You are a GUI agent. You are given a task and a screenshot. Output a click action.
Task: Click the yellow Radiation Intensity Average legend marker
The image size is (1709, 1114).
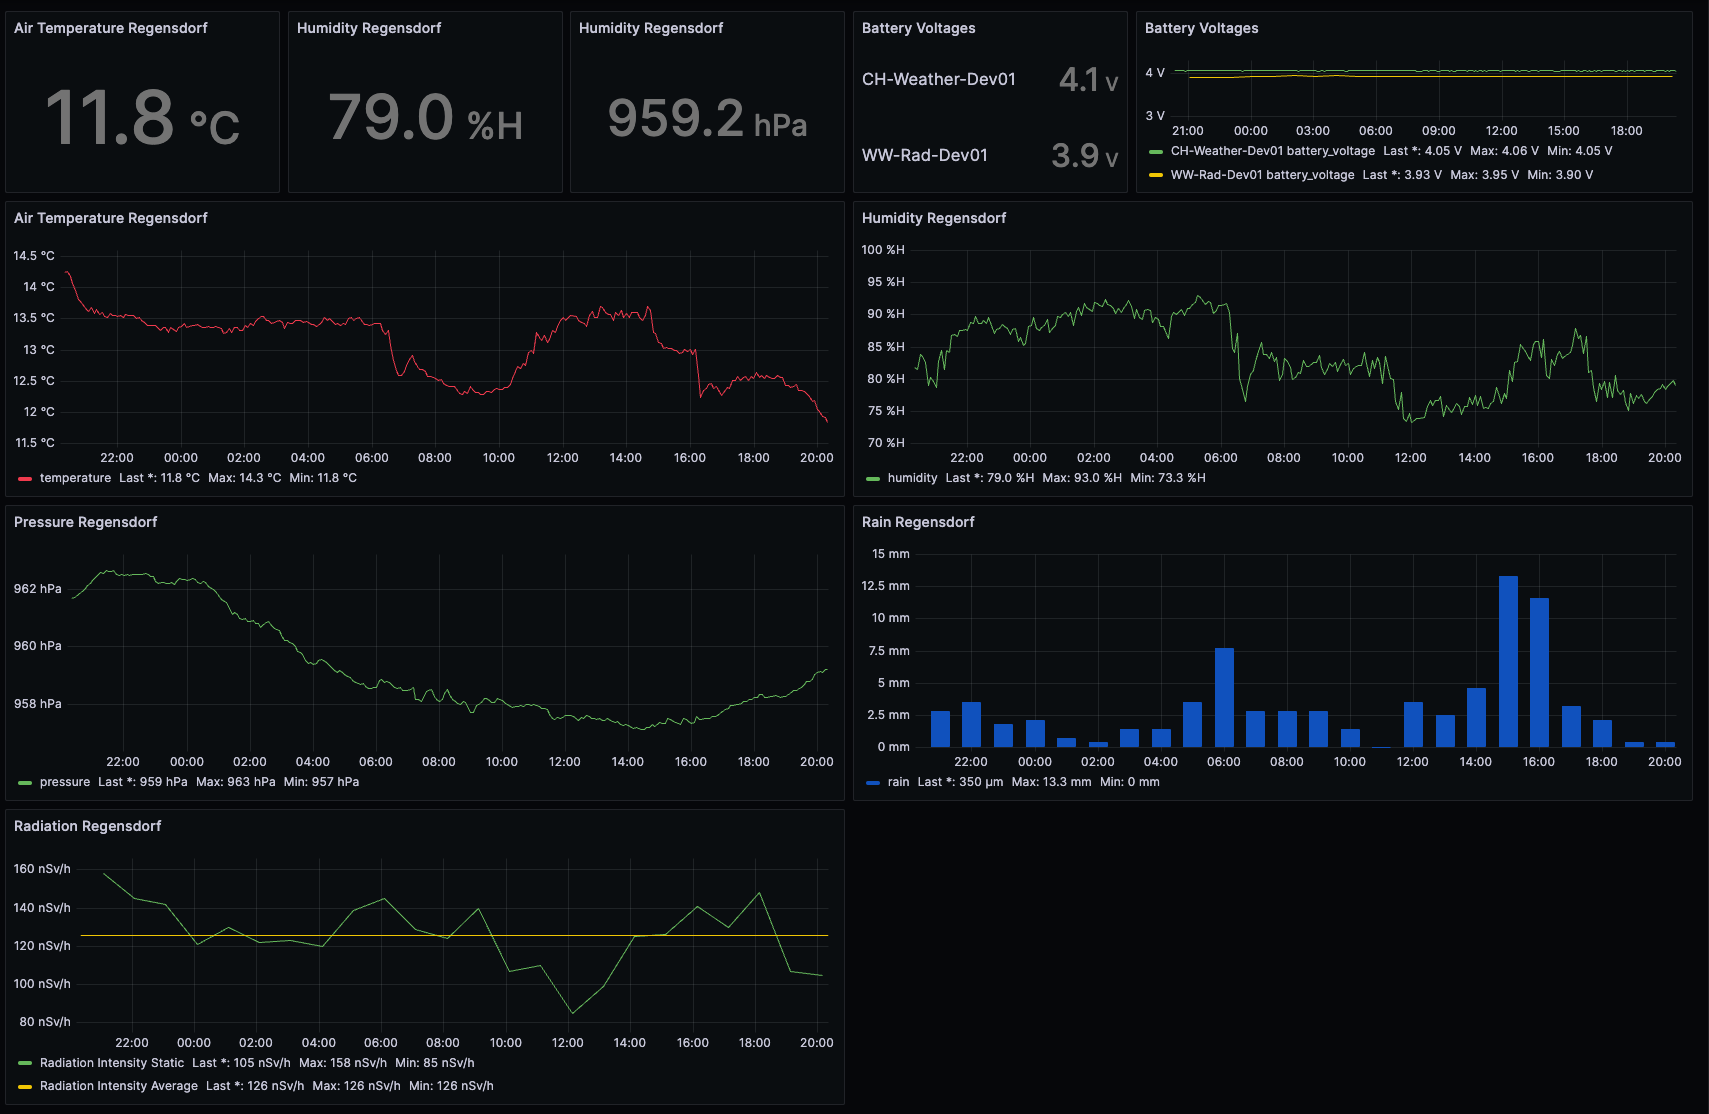(25, 1087)
